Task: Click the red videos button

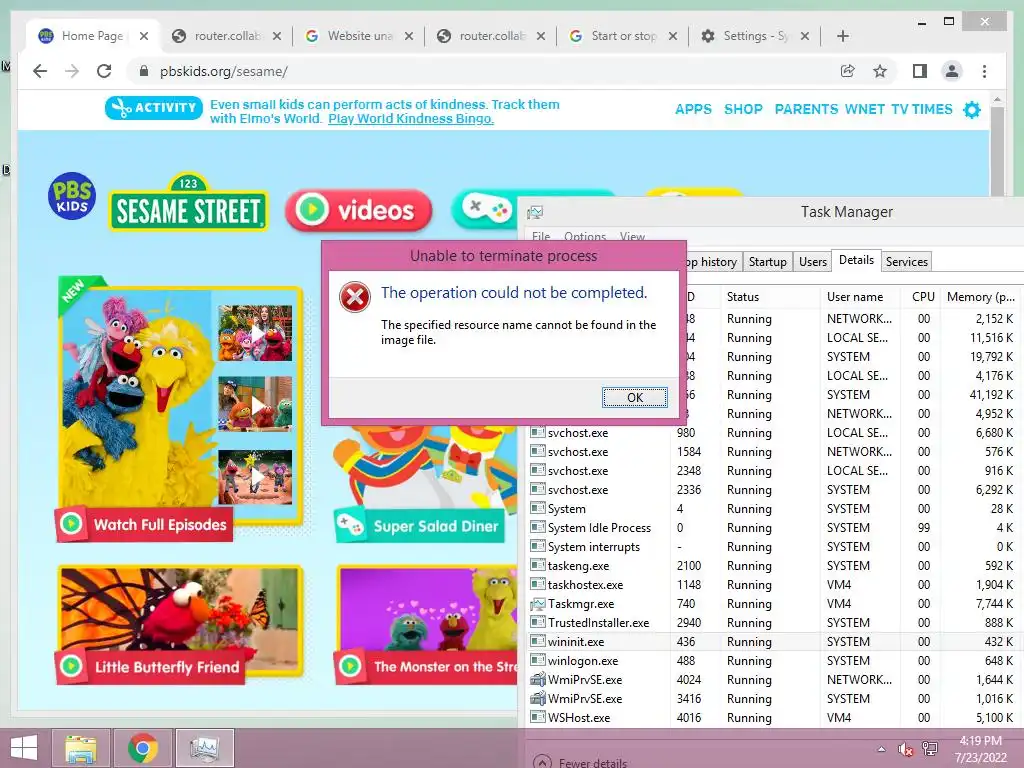Action: pyautogui.click(x=359, y=210)
